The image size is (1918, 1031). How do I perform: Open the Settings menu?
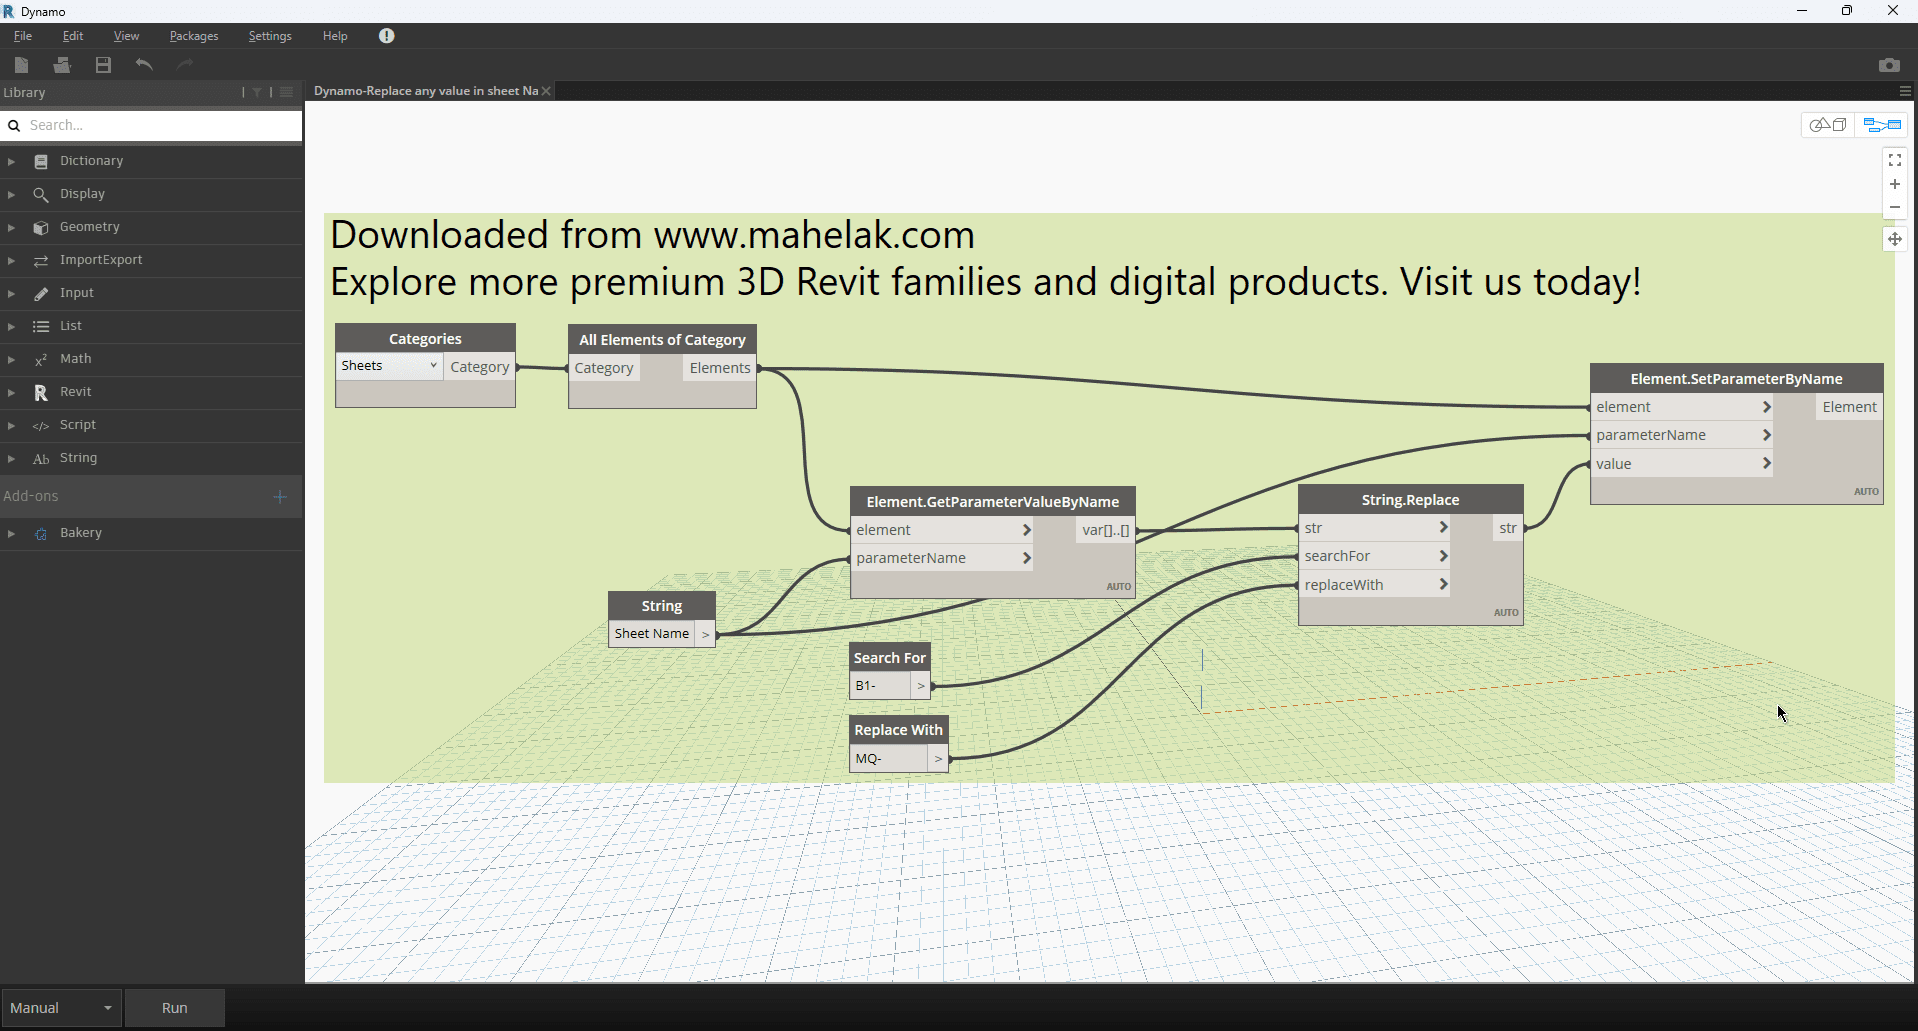270,36
